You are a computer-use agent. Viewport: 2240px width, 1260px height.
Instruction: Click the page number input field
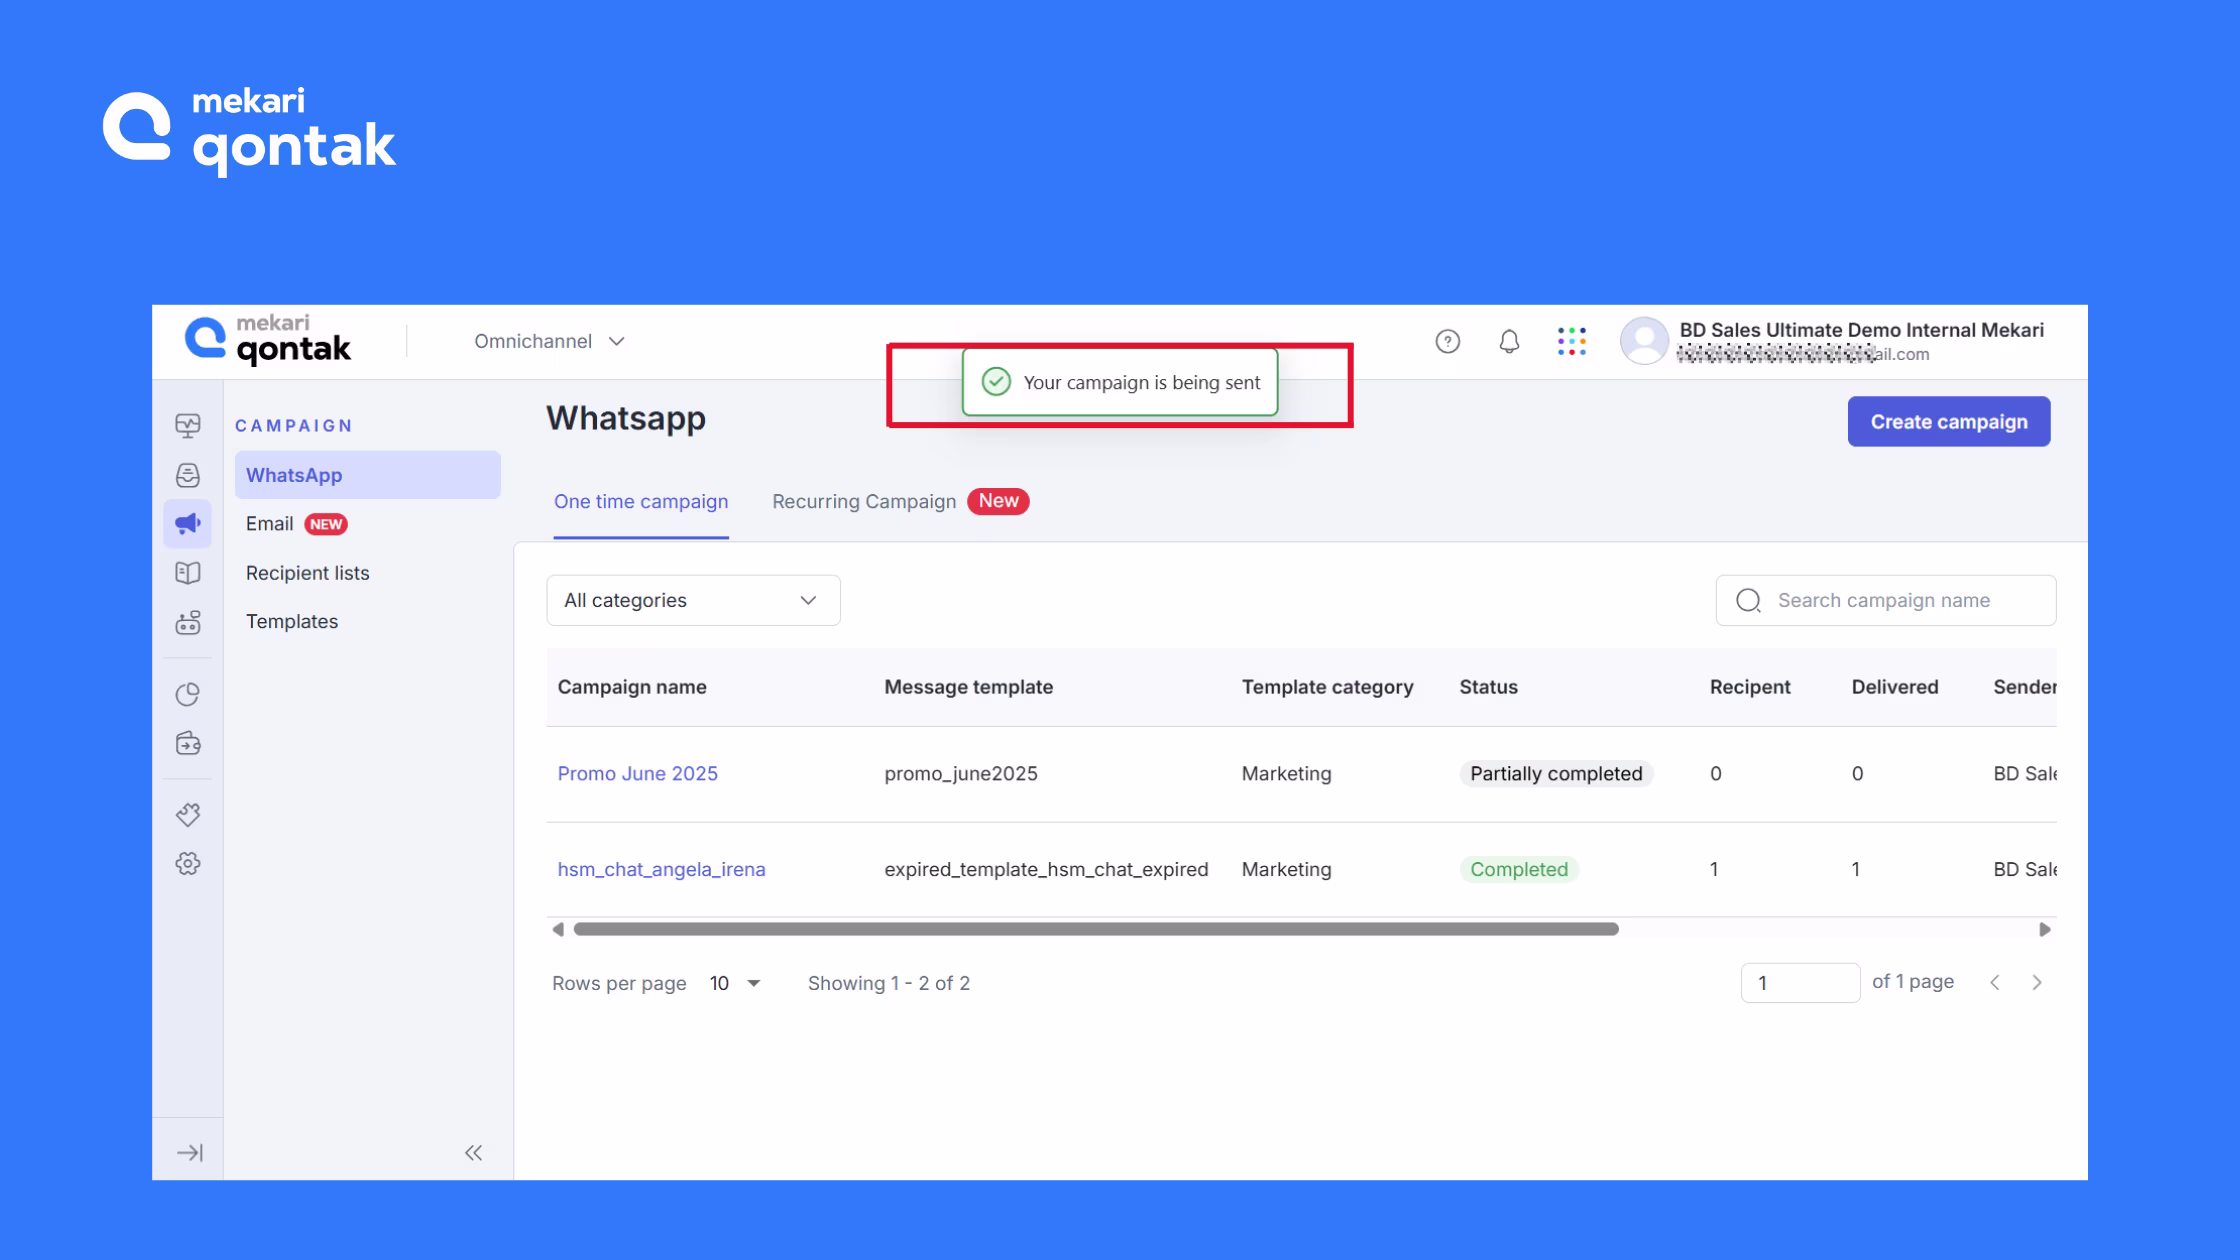click(x=1800, y=983)
